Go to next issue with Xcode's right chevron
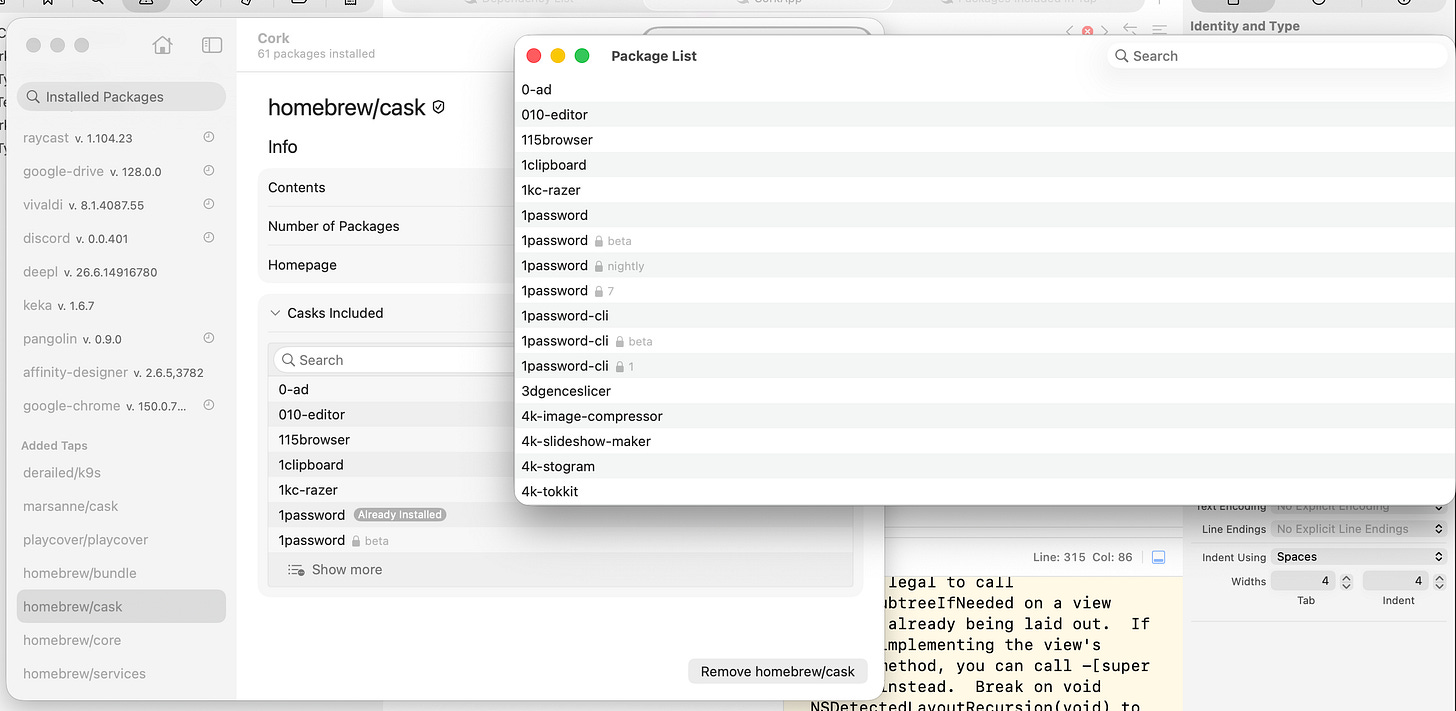 [1103, 31]
